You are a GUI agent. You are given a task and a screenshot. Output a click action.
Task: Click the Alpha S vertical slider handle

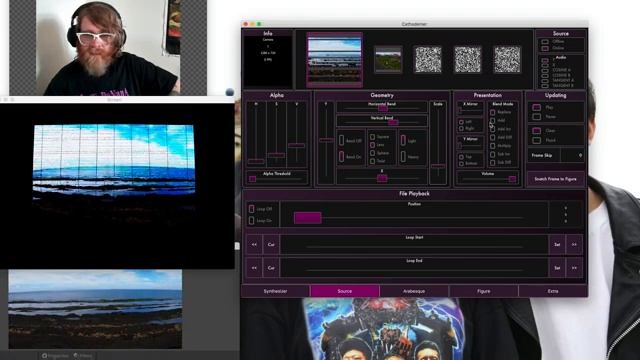pyautogui.click(x=276, y=155)
